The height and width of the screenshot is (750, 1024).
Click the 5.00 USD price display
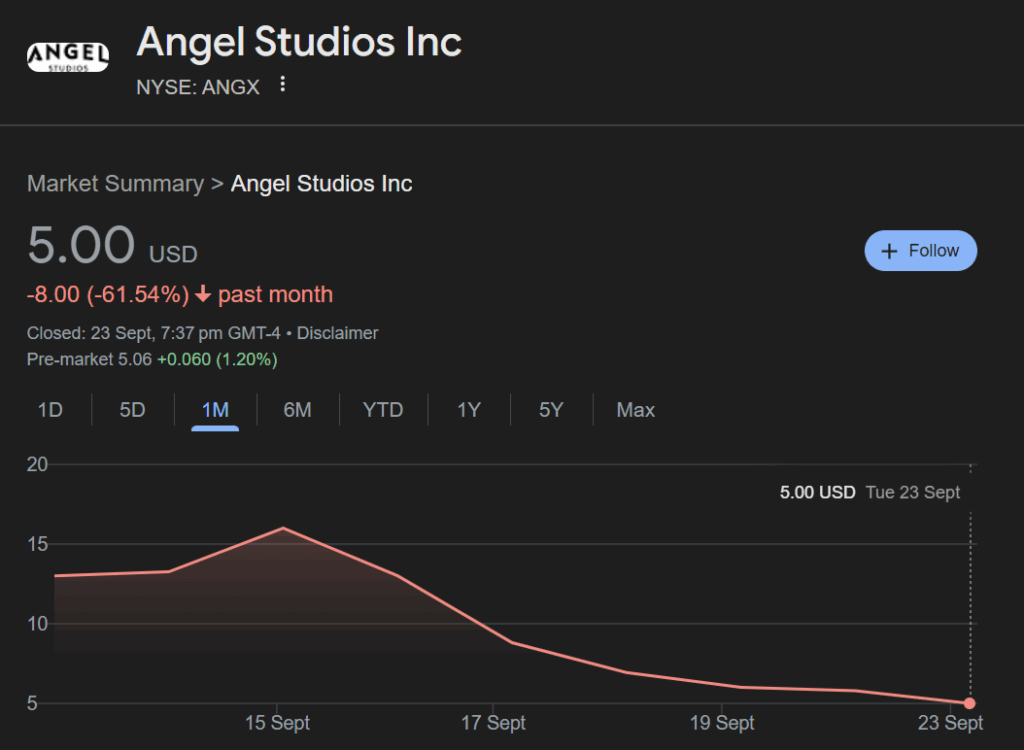(98, 244)
